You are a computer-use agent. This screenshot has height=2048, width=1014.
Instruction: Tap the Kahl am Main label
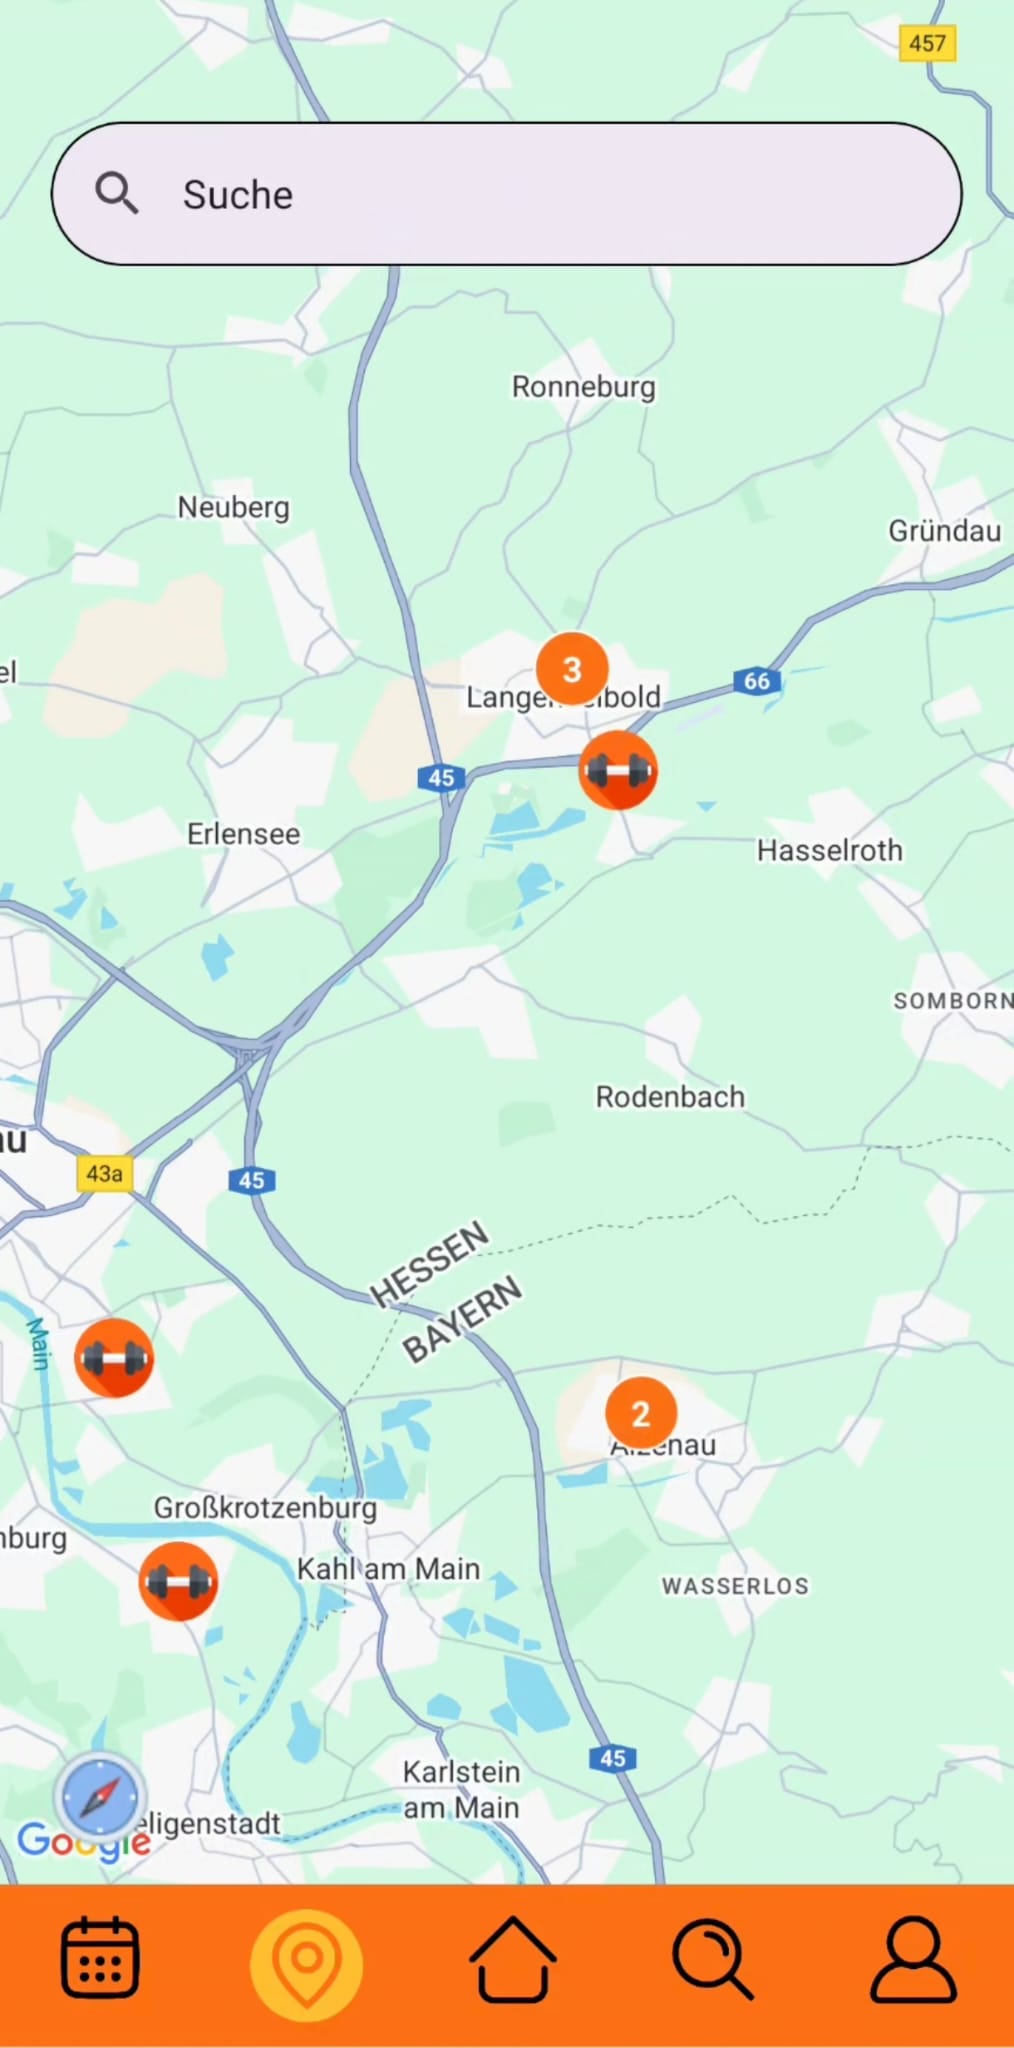tap(388, 1568)
